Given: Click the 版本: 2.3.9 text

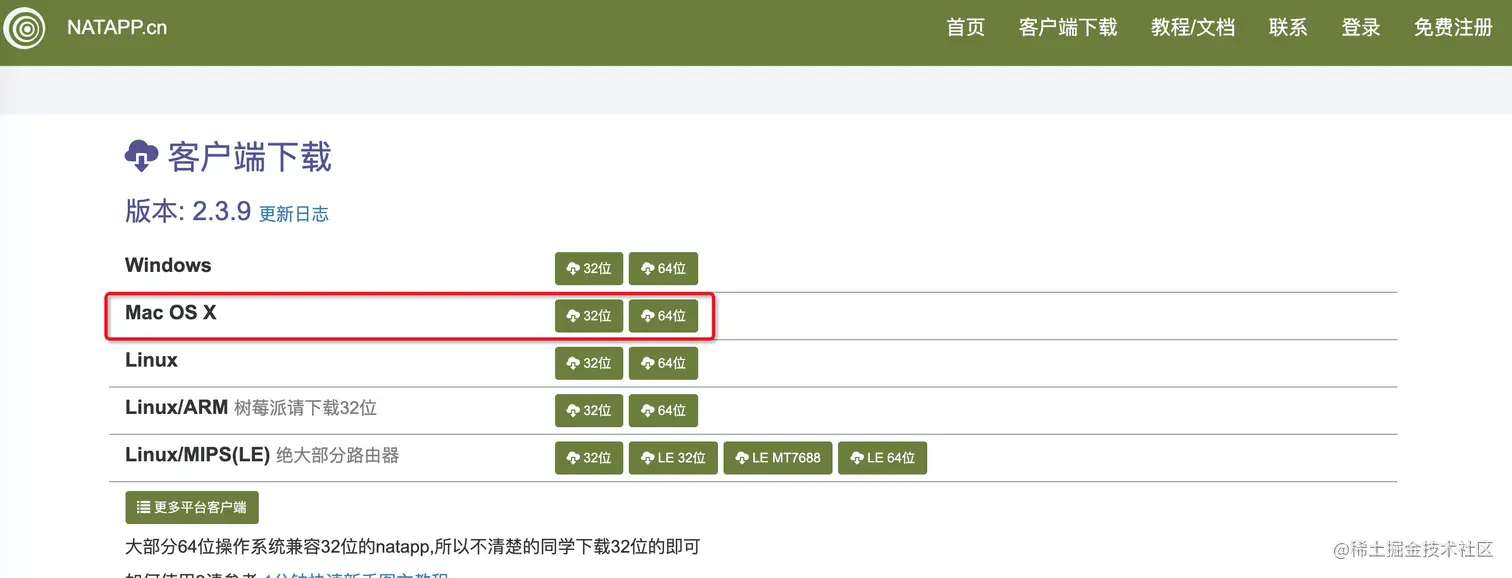Looking at the screenshot, I should coord(188,210).
